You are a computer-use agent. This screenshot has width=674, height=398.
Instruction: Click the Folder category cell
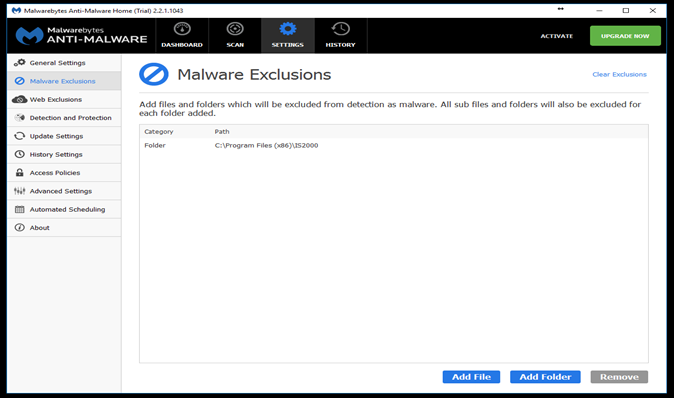click(155, 145)
